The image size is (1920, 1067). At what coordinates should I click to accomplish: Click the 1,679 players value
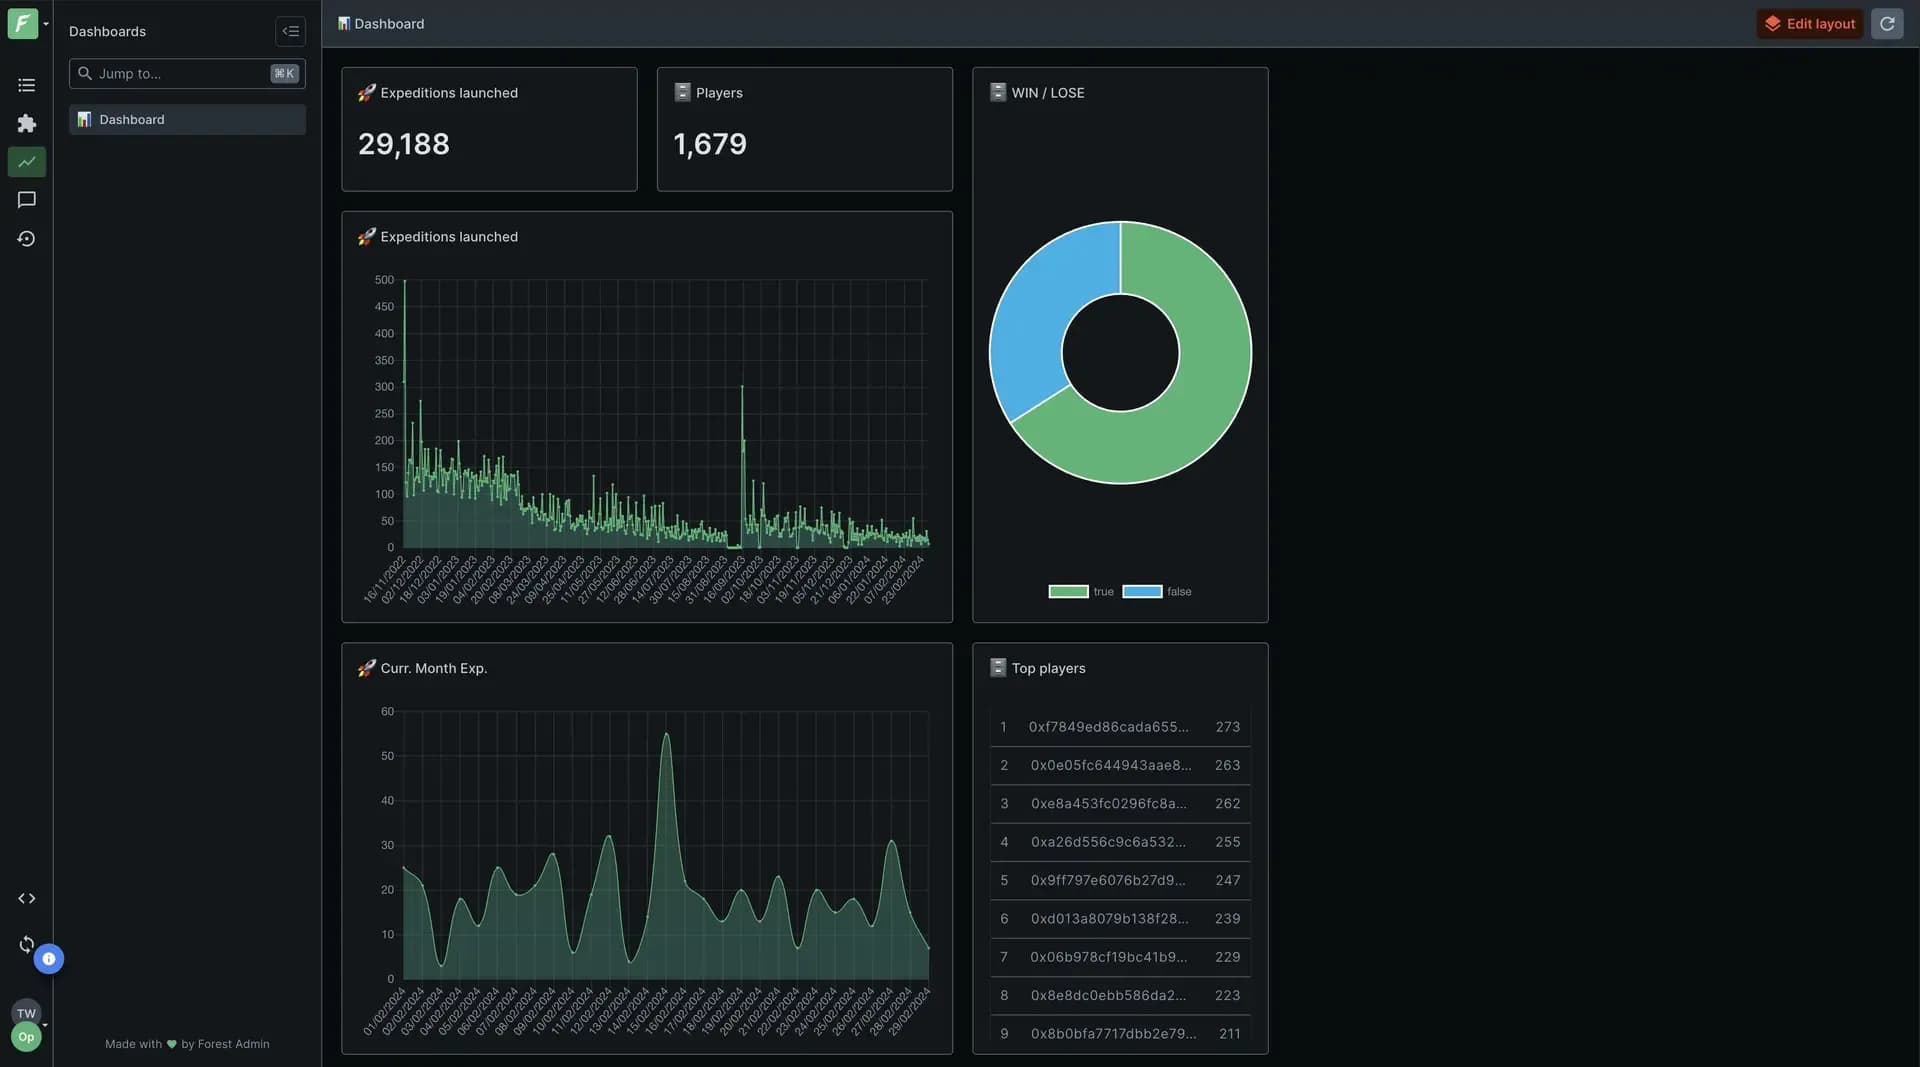[710, 144]
